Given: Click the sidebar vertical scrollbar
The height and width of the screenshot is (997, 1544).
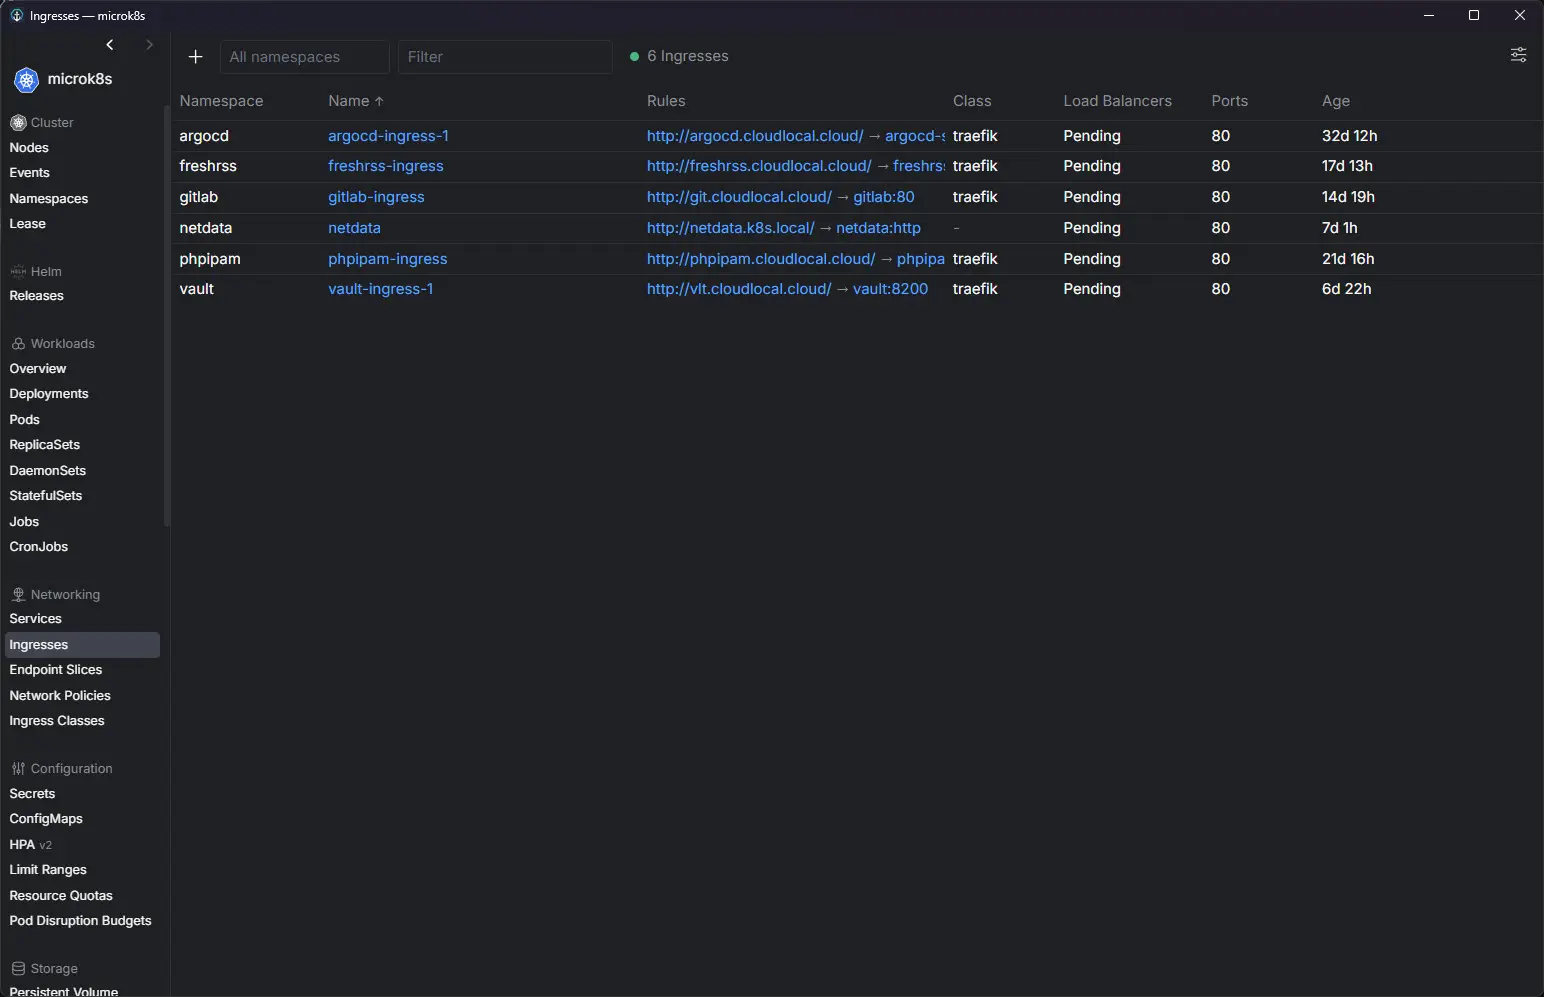Looking at the screenshot, I should click(x=166, y=315).
